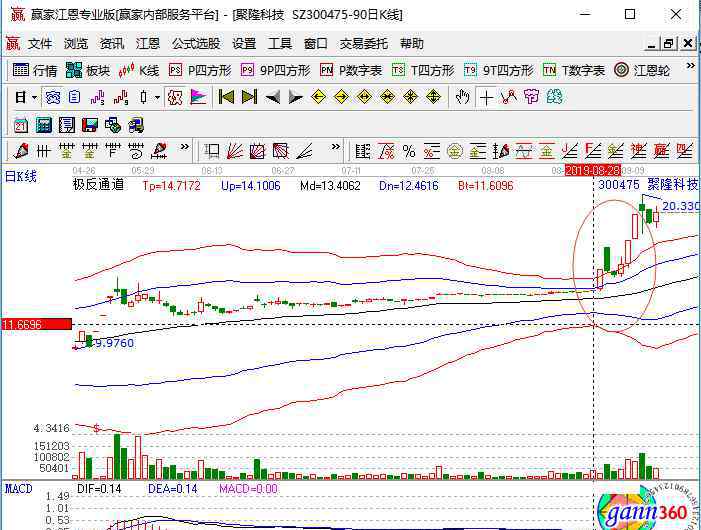The image size is (701, 530).
Task: Click the notepad icon
Action: tap(67, 126)
